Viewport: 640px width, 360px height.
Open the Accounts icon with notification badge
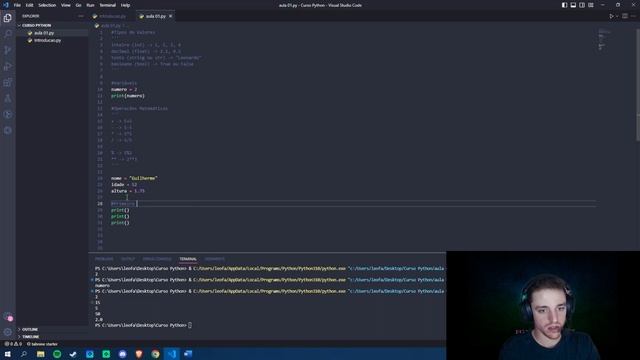(8, 317)
